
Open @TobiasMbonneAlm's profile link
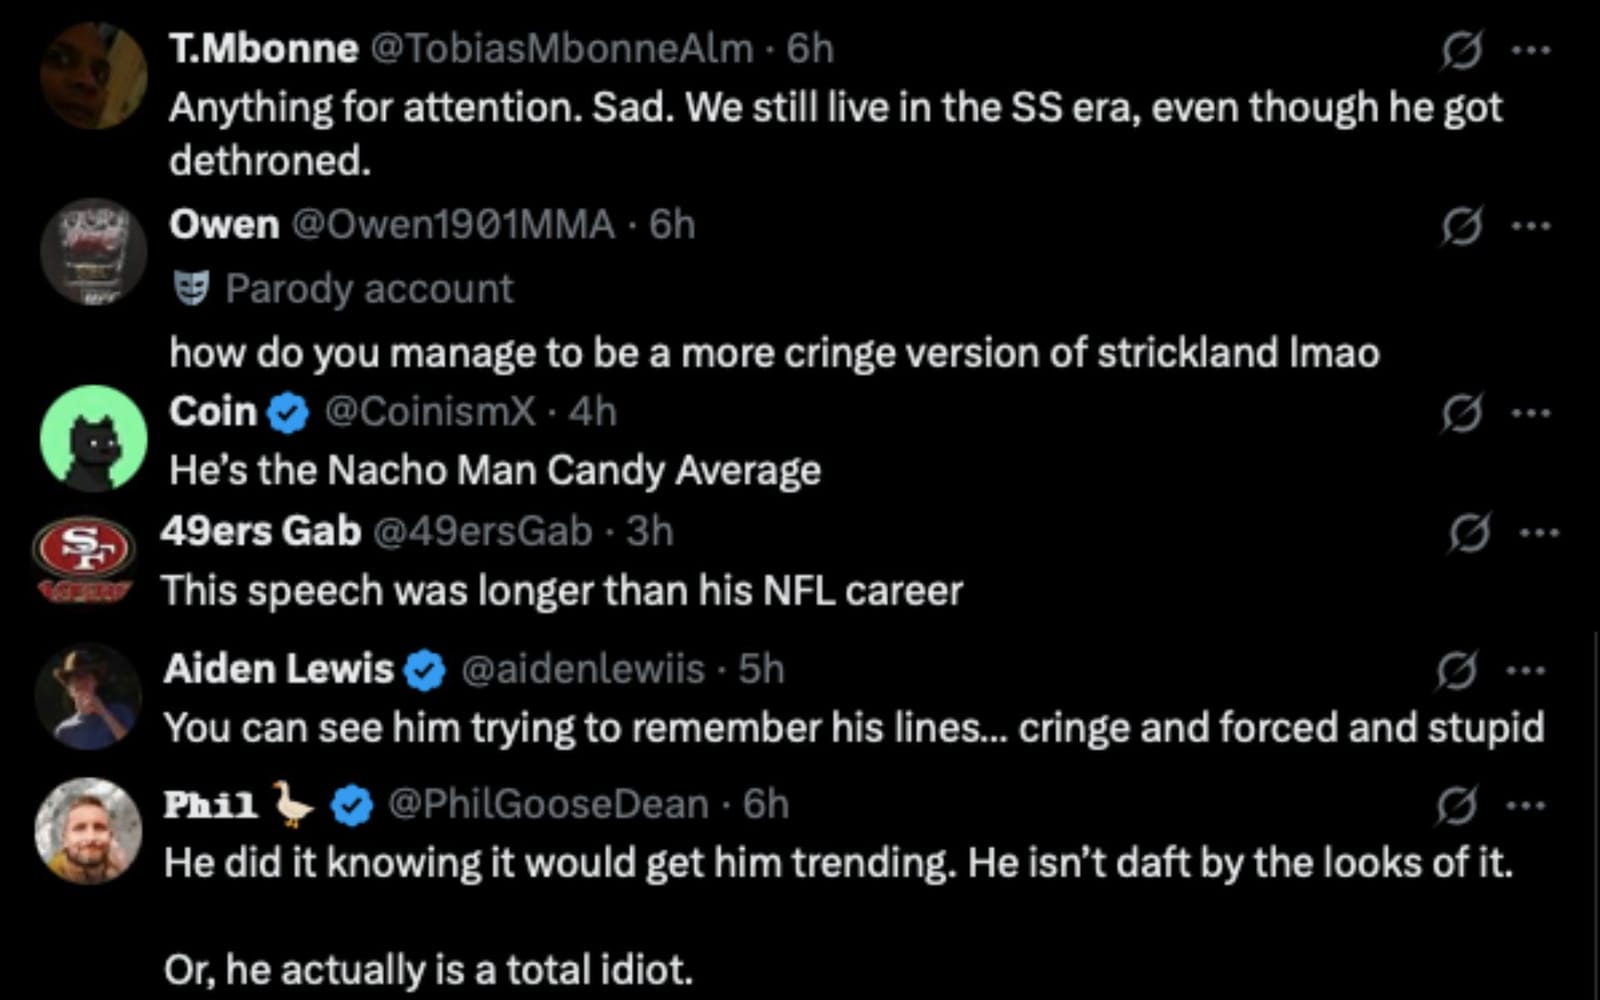[x=555, y=45]
